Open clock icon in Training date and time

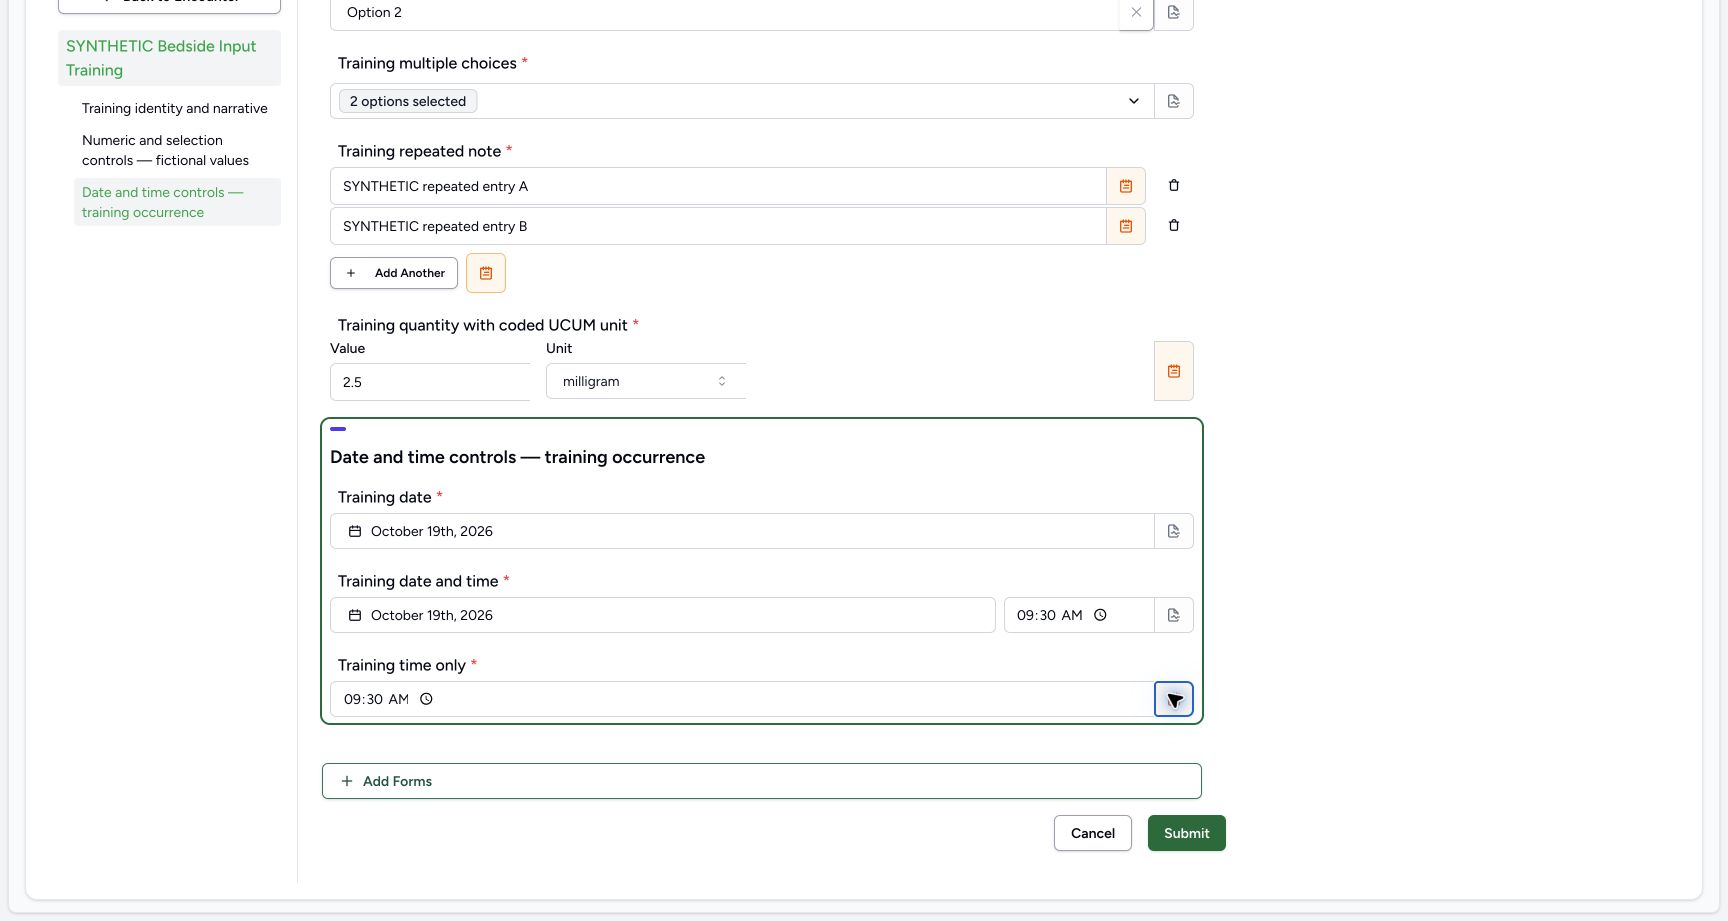[x=1100, y=615]
